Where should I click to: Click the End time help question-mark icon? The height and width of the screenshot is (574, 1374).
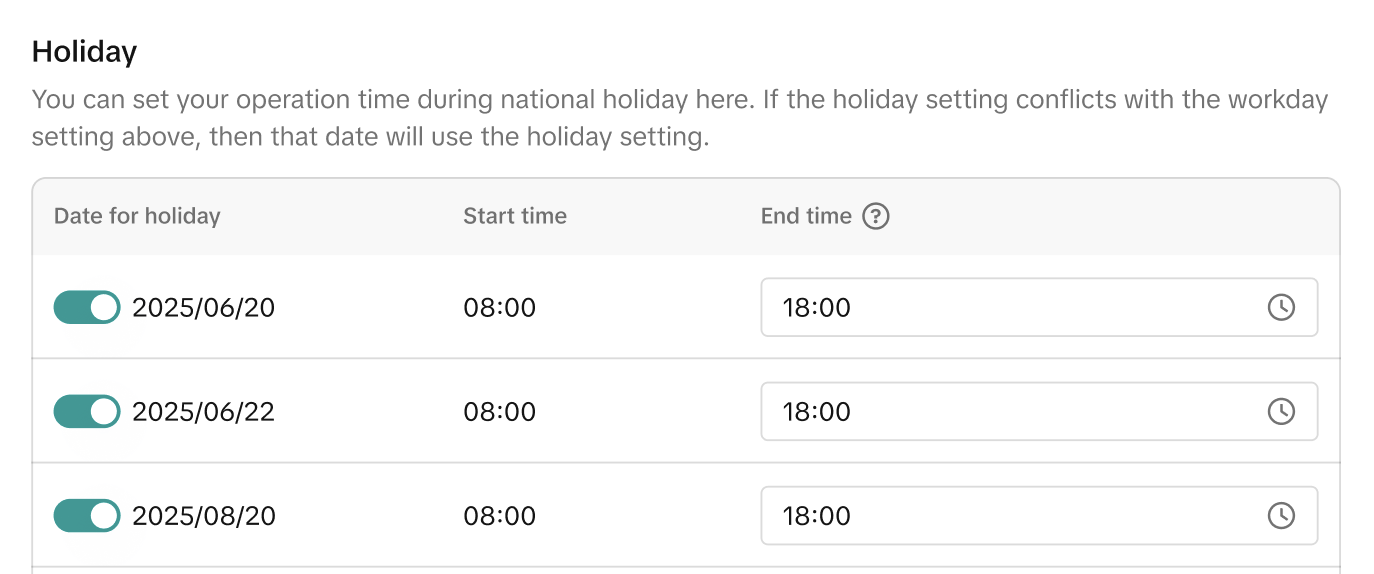coord(876,216)
